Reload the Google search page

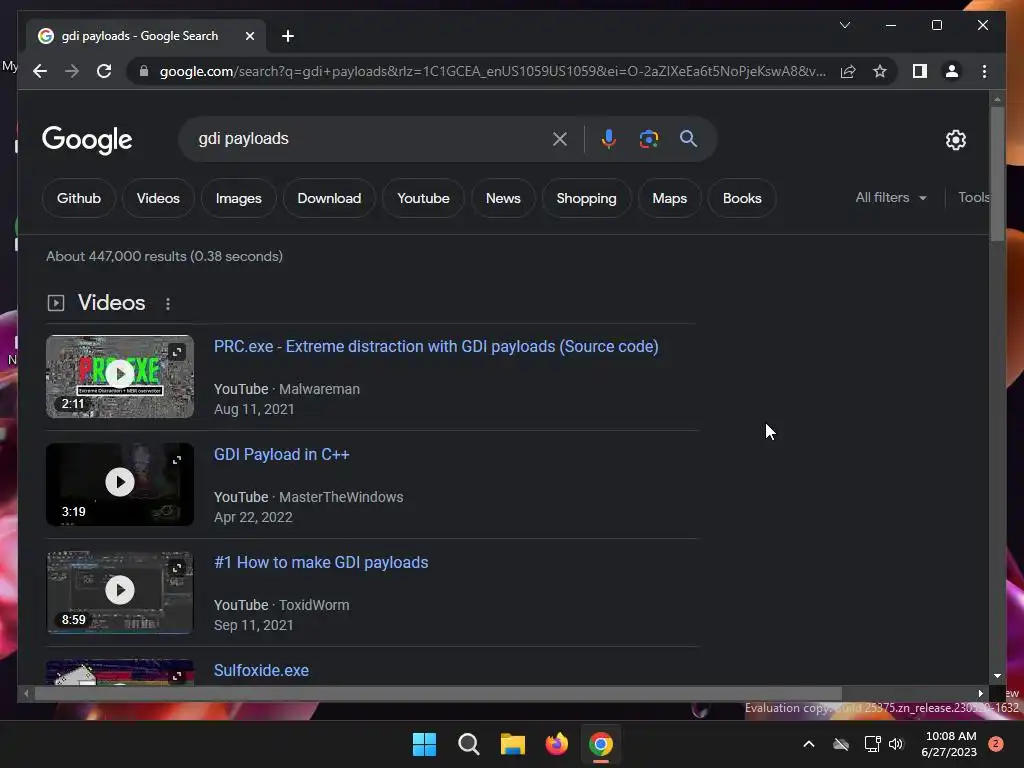point(104,71)
